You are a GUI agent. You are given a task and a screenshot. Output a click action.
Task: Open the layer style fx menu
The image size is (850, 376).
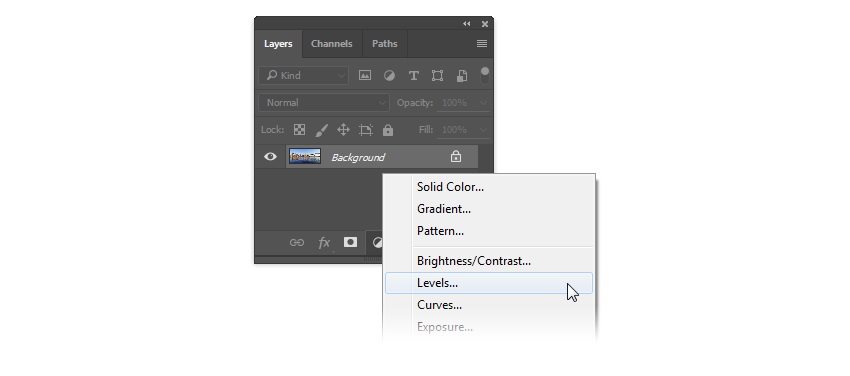(324, 243)
